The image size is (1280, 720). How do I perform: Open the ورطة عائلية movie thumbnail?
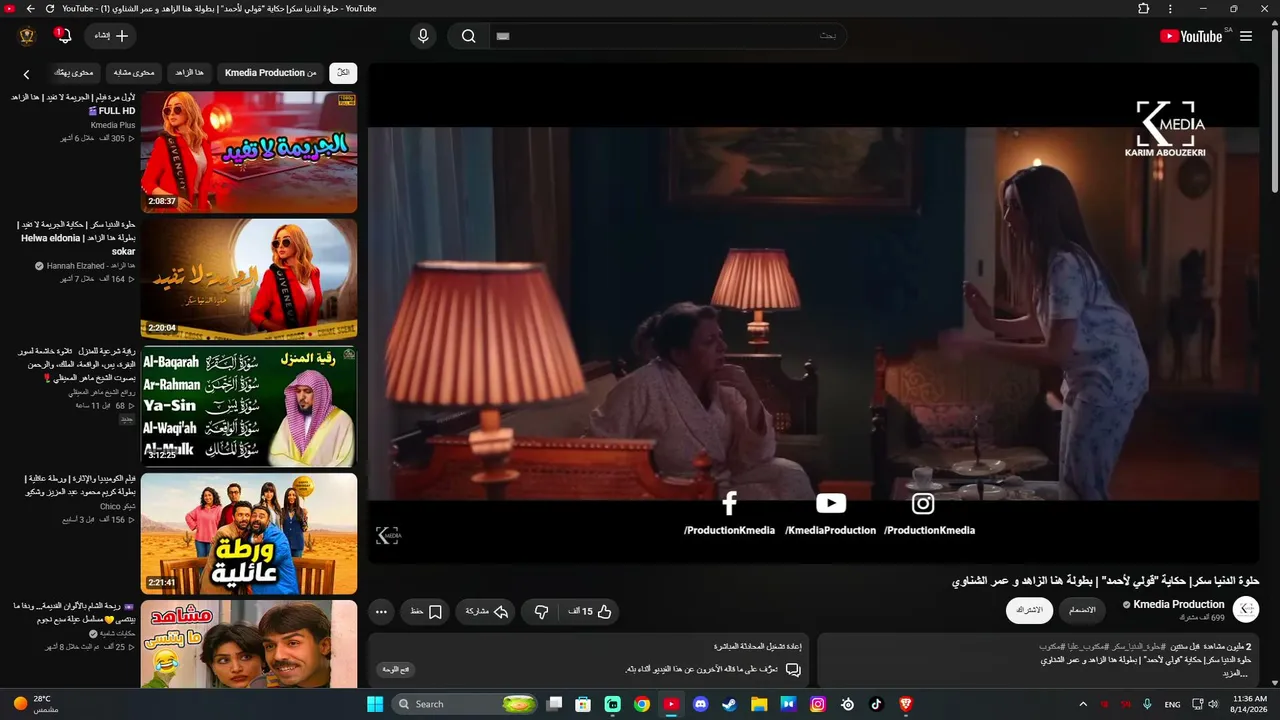[249, 533]
